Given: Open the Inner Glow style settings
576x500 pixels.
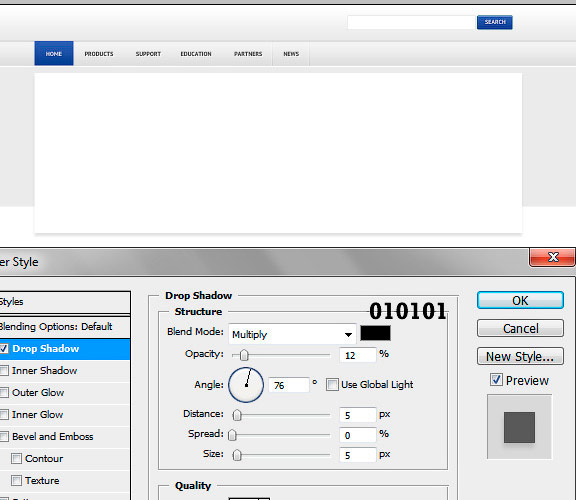Looking at the screenshot, I should [x=37, y=414].
